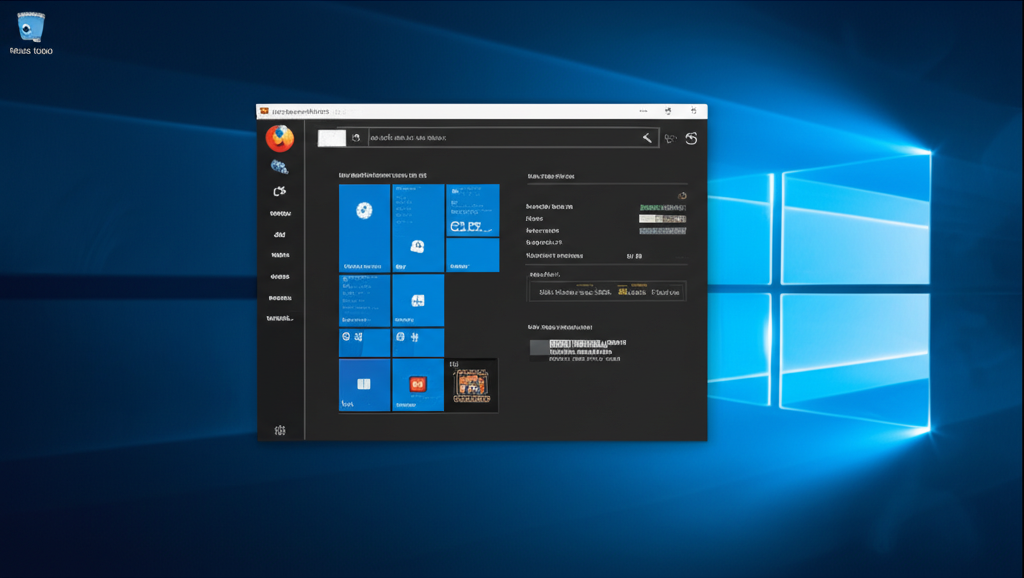Open settings gear at the sidebar bottom
1024x578 pixels.
(x=280, y=430)
